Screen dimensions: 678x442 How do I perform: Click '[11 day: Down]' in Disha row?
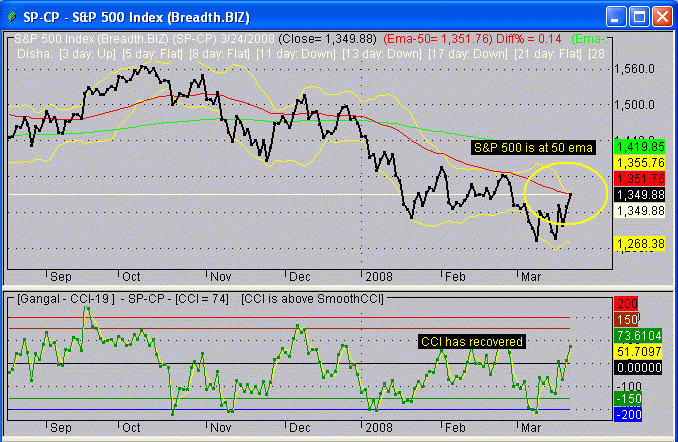coord(296,54)
